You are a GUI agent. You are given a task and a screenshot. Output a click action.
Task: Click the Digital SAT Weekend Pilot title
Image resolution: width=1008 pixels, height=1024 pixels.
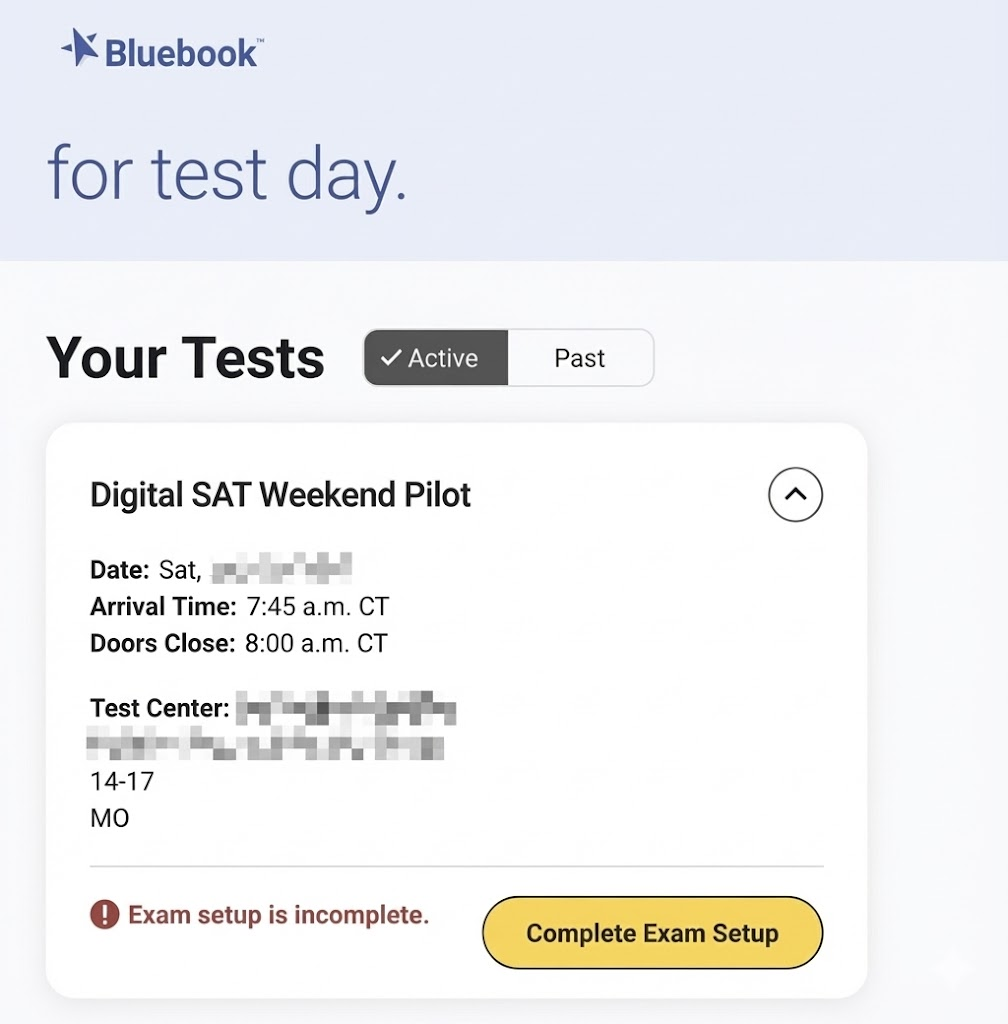point(280,495)
